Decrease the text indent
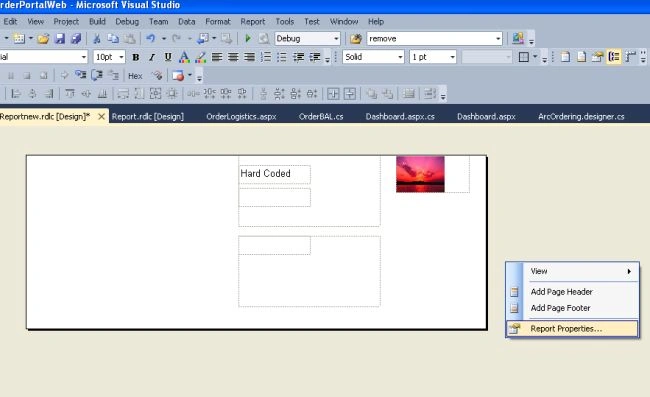This screenshot has width=650, height=397. point(298,57)
